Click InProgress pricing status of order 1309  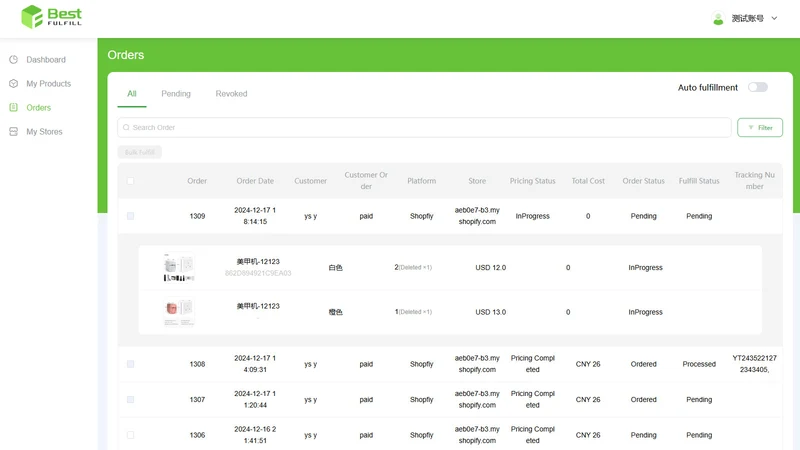533,216
